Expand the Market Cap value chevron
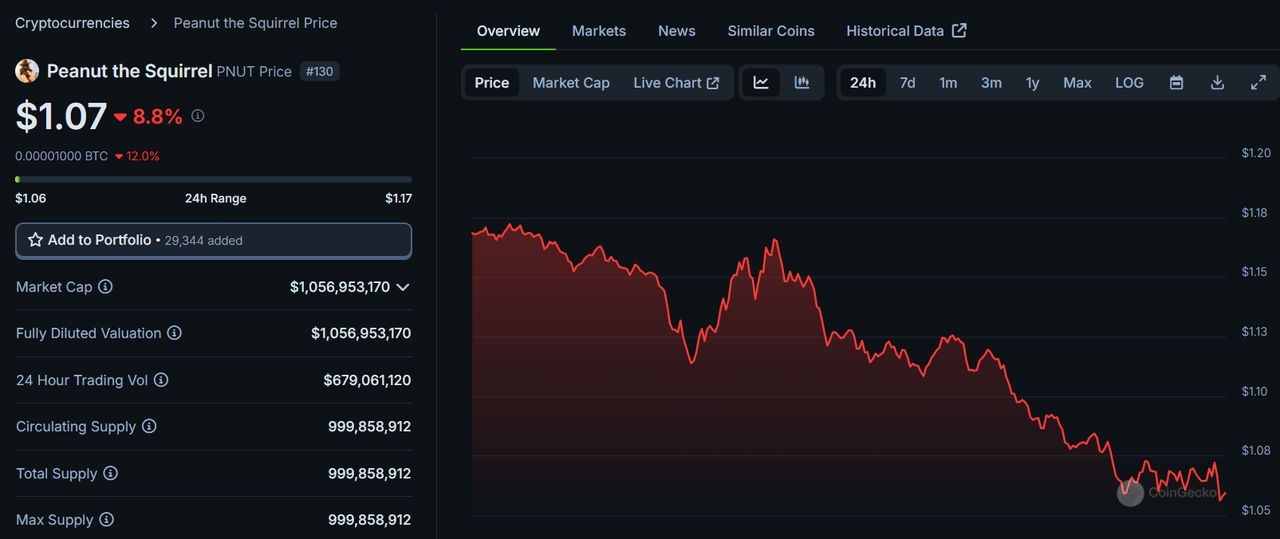 [x=402, y=287]
